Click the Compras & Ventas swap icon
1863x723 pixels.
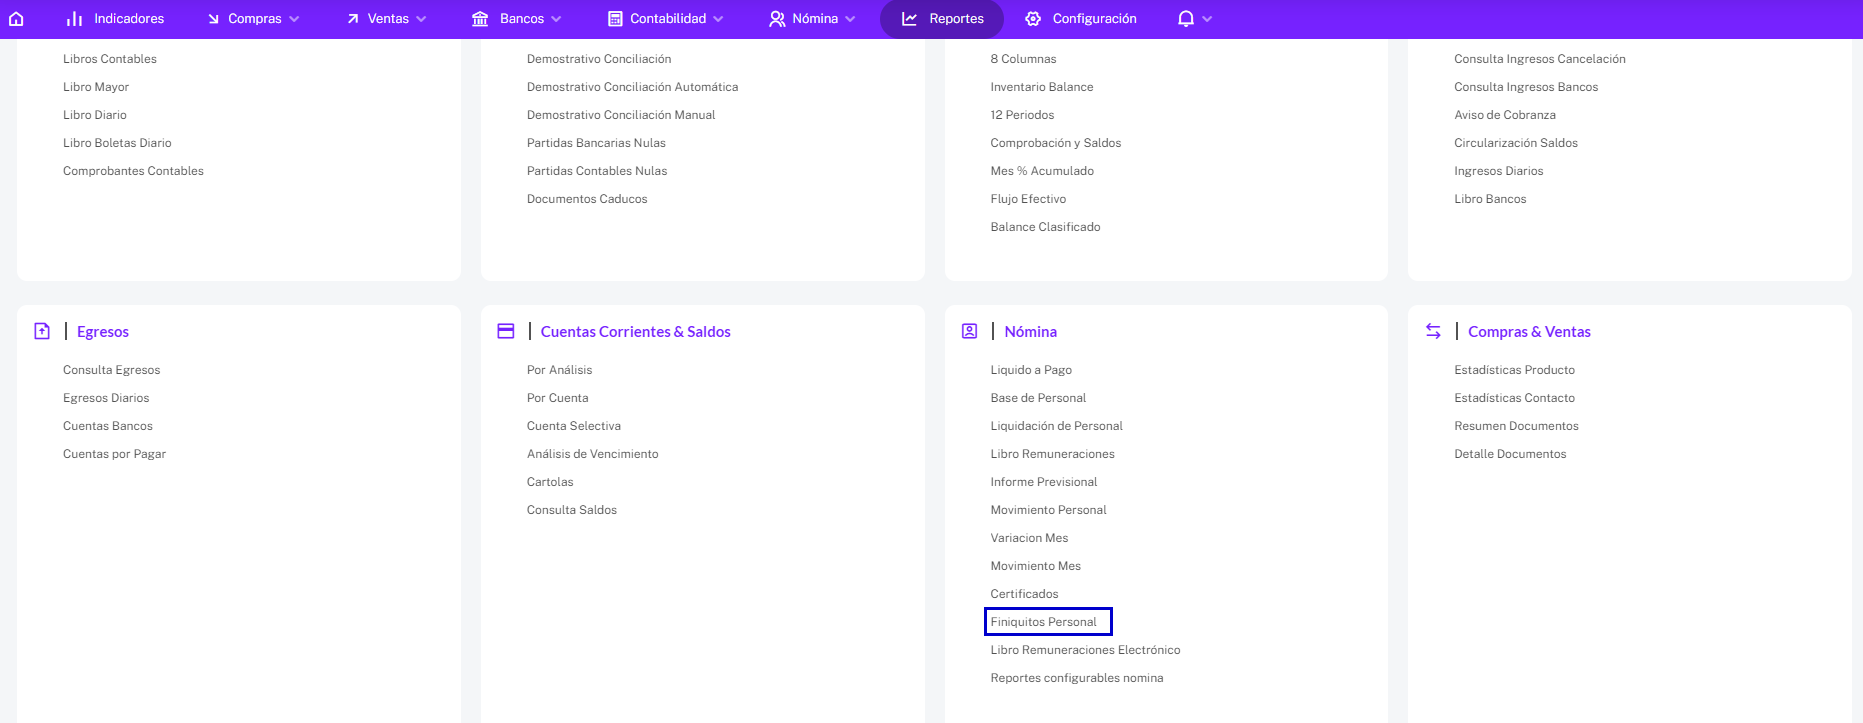1433,331
